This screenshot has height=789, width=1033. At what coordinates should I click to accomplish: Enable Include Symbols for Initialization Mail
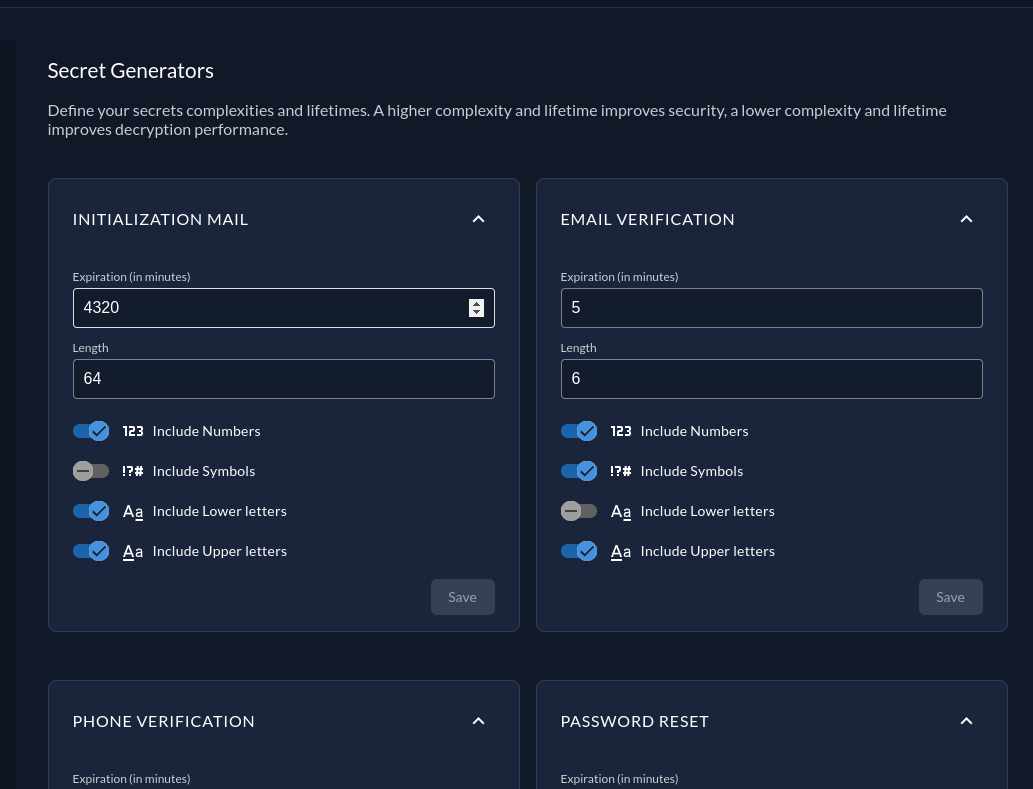point(91,471)
